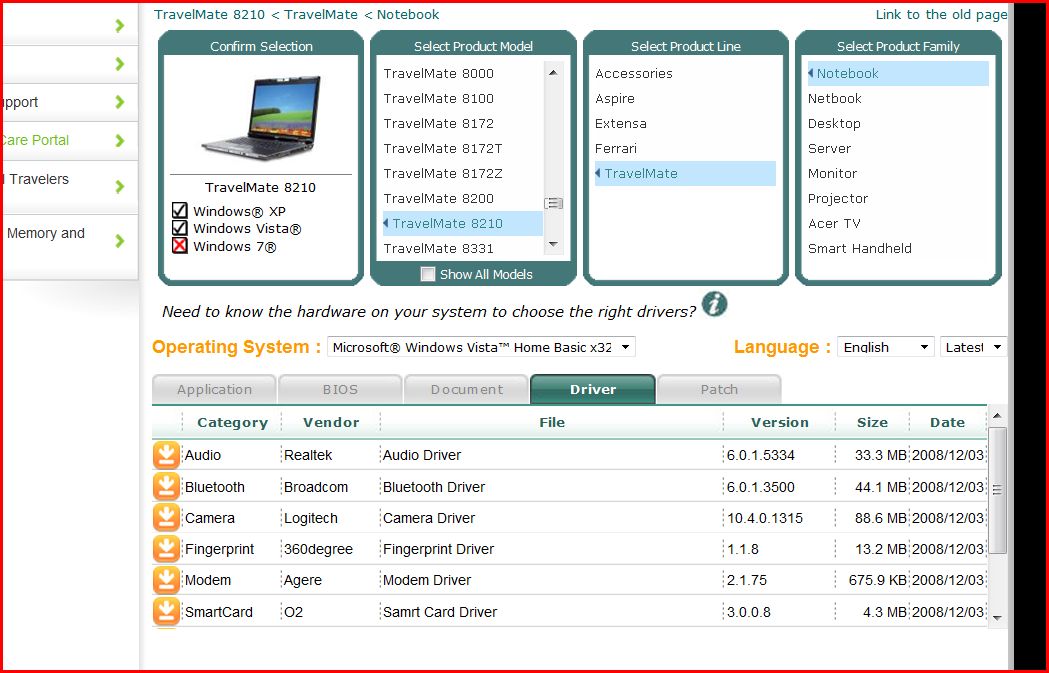
Task: Choose the Ferrari product line
Action: pos(615,149)
